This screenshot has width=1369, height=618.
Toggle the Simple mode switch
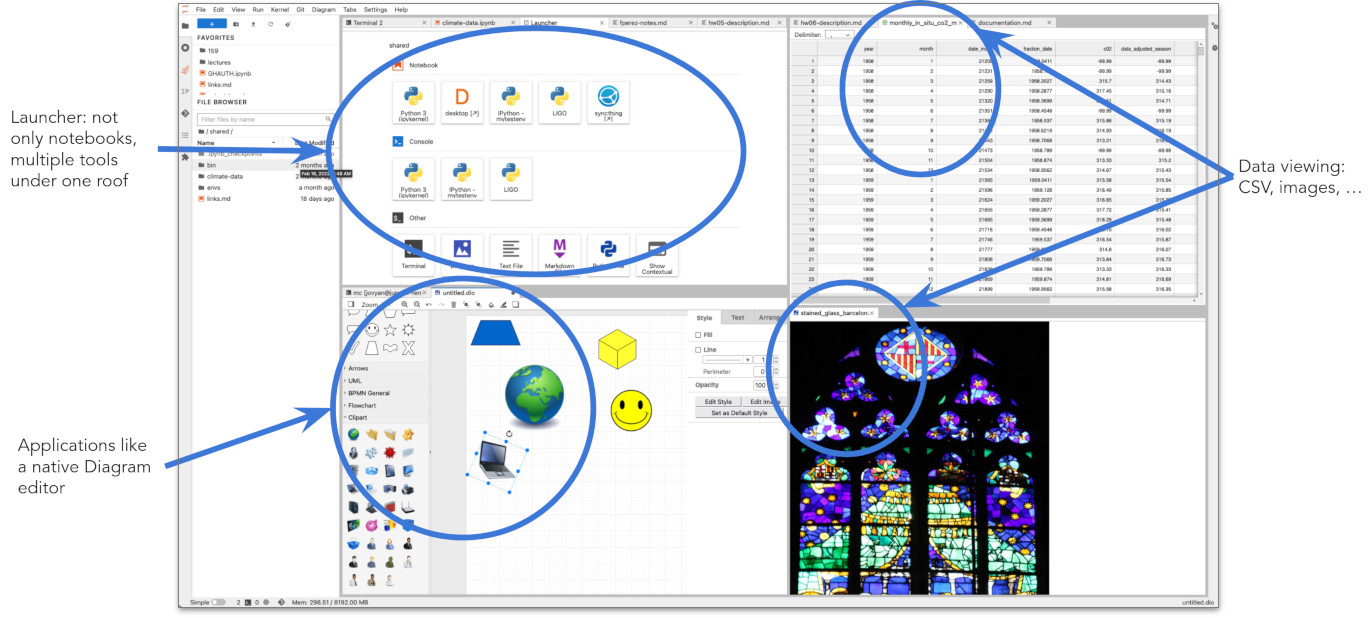[x=218, y=602]
